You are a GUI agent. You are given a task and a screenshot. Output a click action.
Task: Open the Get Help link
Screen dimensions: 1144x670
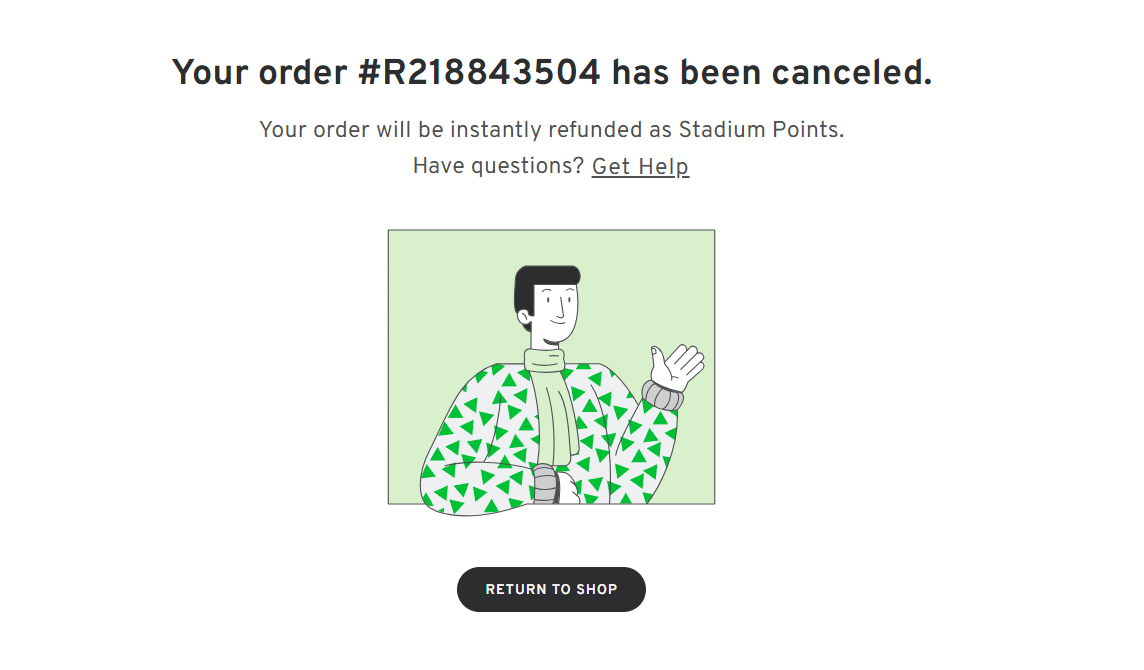click(x=640, y=166)
